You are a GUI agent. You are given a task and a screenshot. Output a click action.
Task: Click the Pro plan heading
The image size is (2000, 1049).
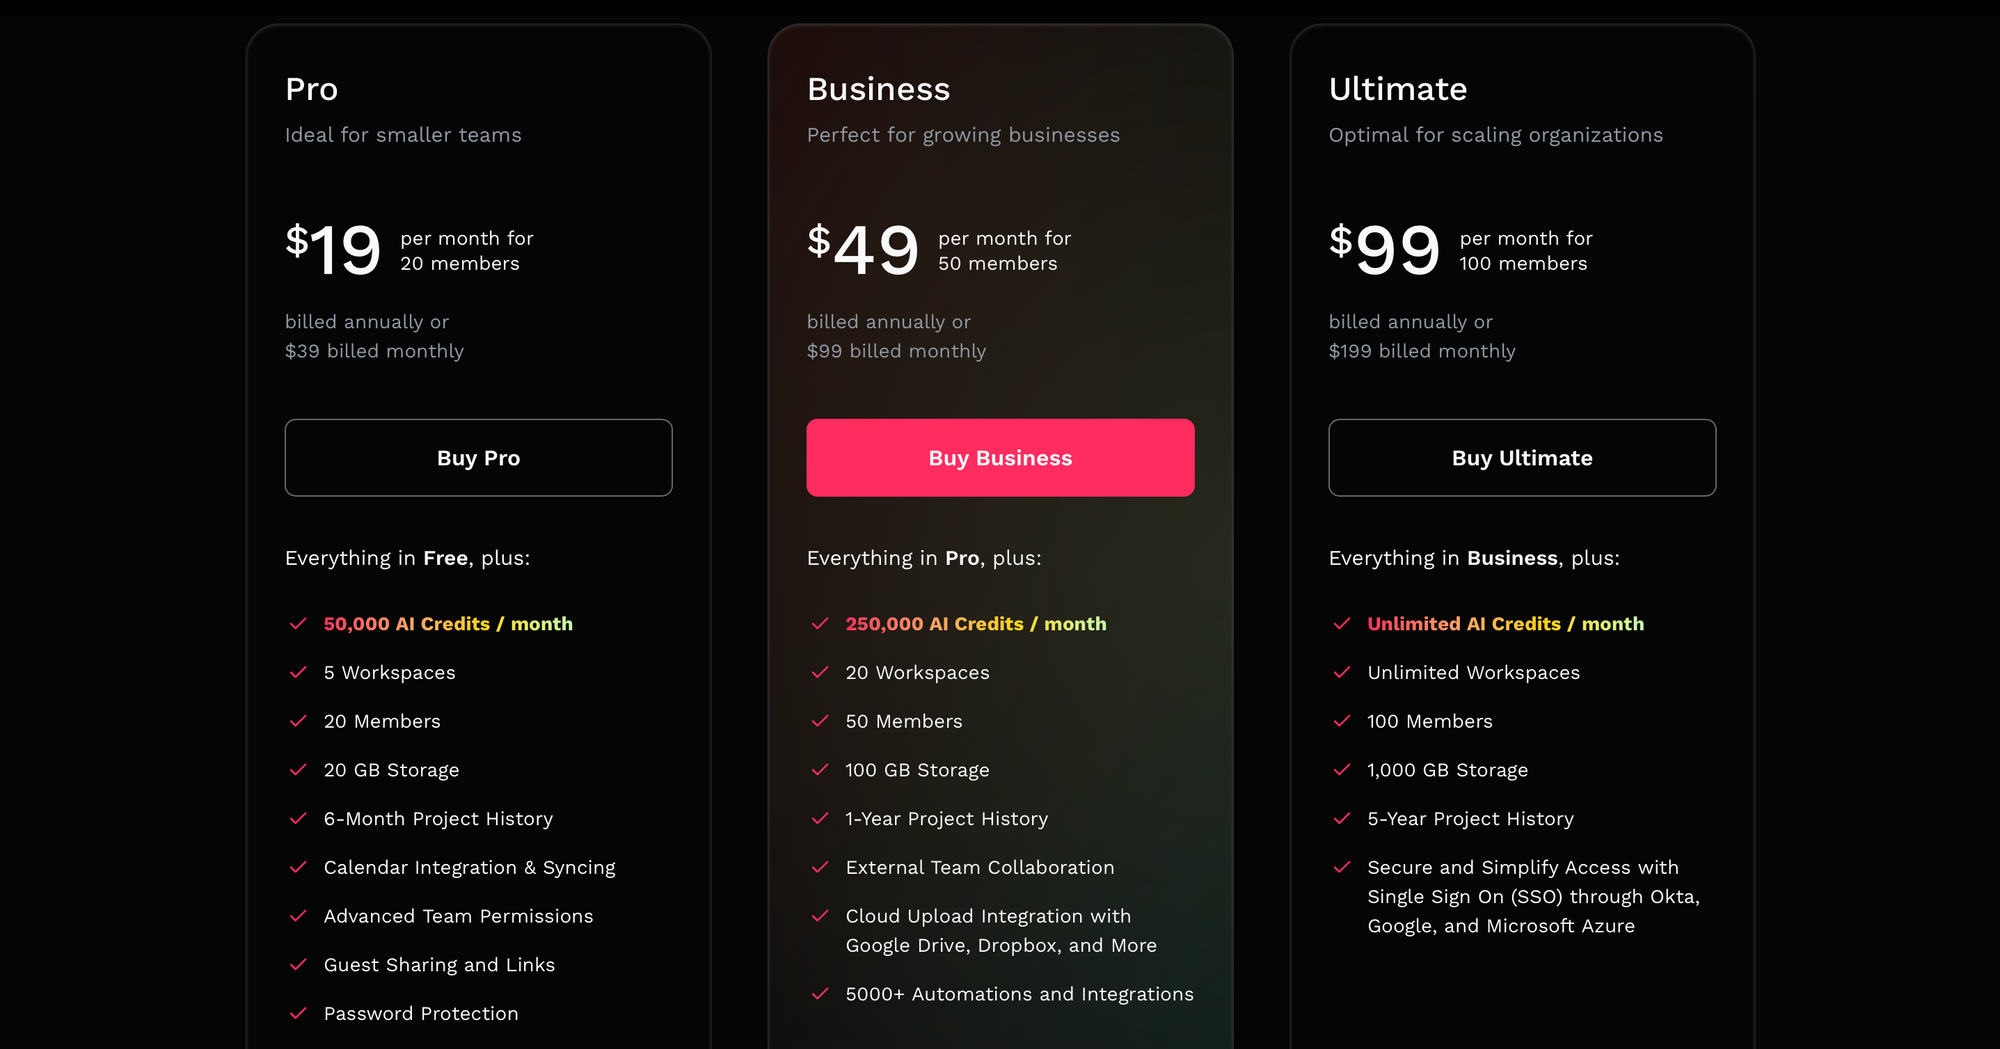click(312, 89)
